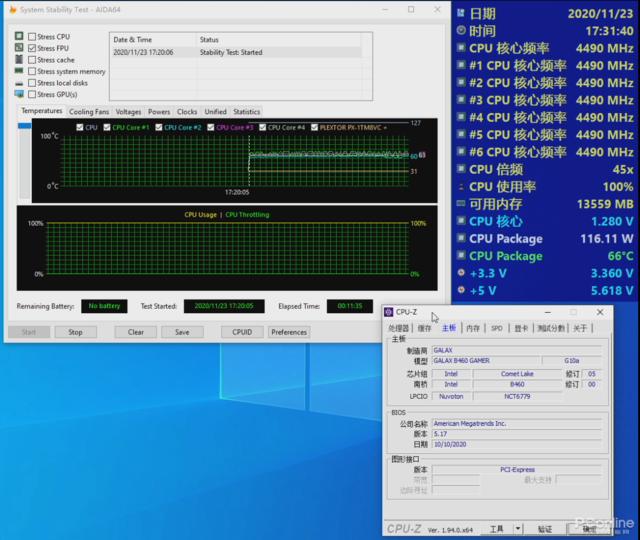Click the AIDA64 flame title icon
This screenshot has height=540, width=640.
click(x=13, y=9)
